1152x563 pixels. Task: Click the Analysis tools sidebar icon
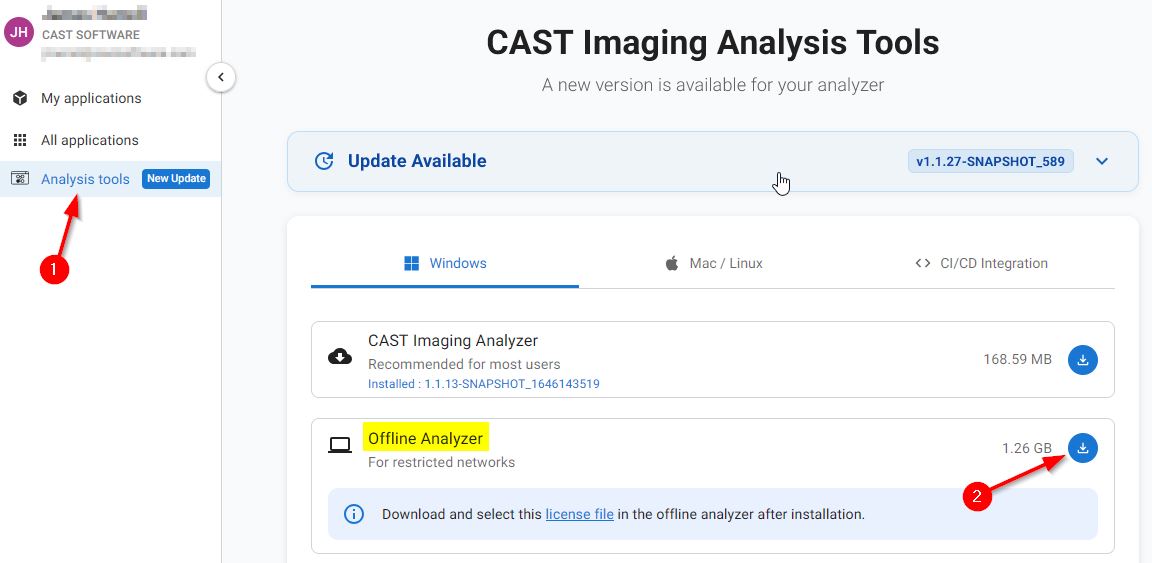pyautogui.click(x=19, y=179)
